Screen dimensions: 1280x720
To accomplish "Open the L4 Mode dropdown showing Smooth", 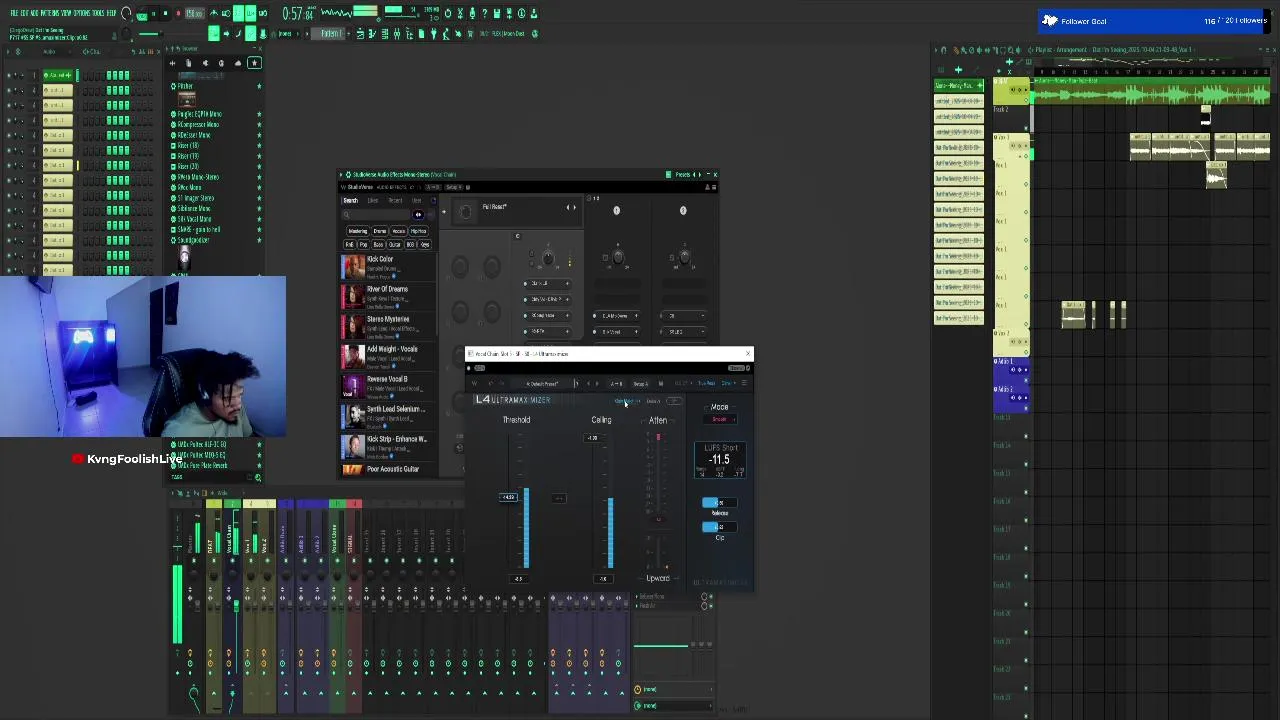I will coord(720,419).
